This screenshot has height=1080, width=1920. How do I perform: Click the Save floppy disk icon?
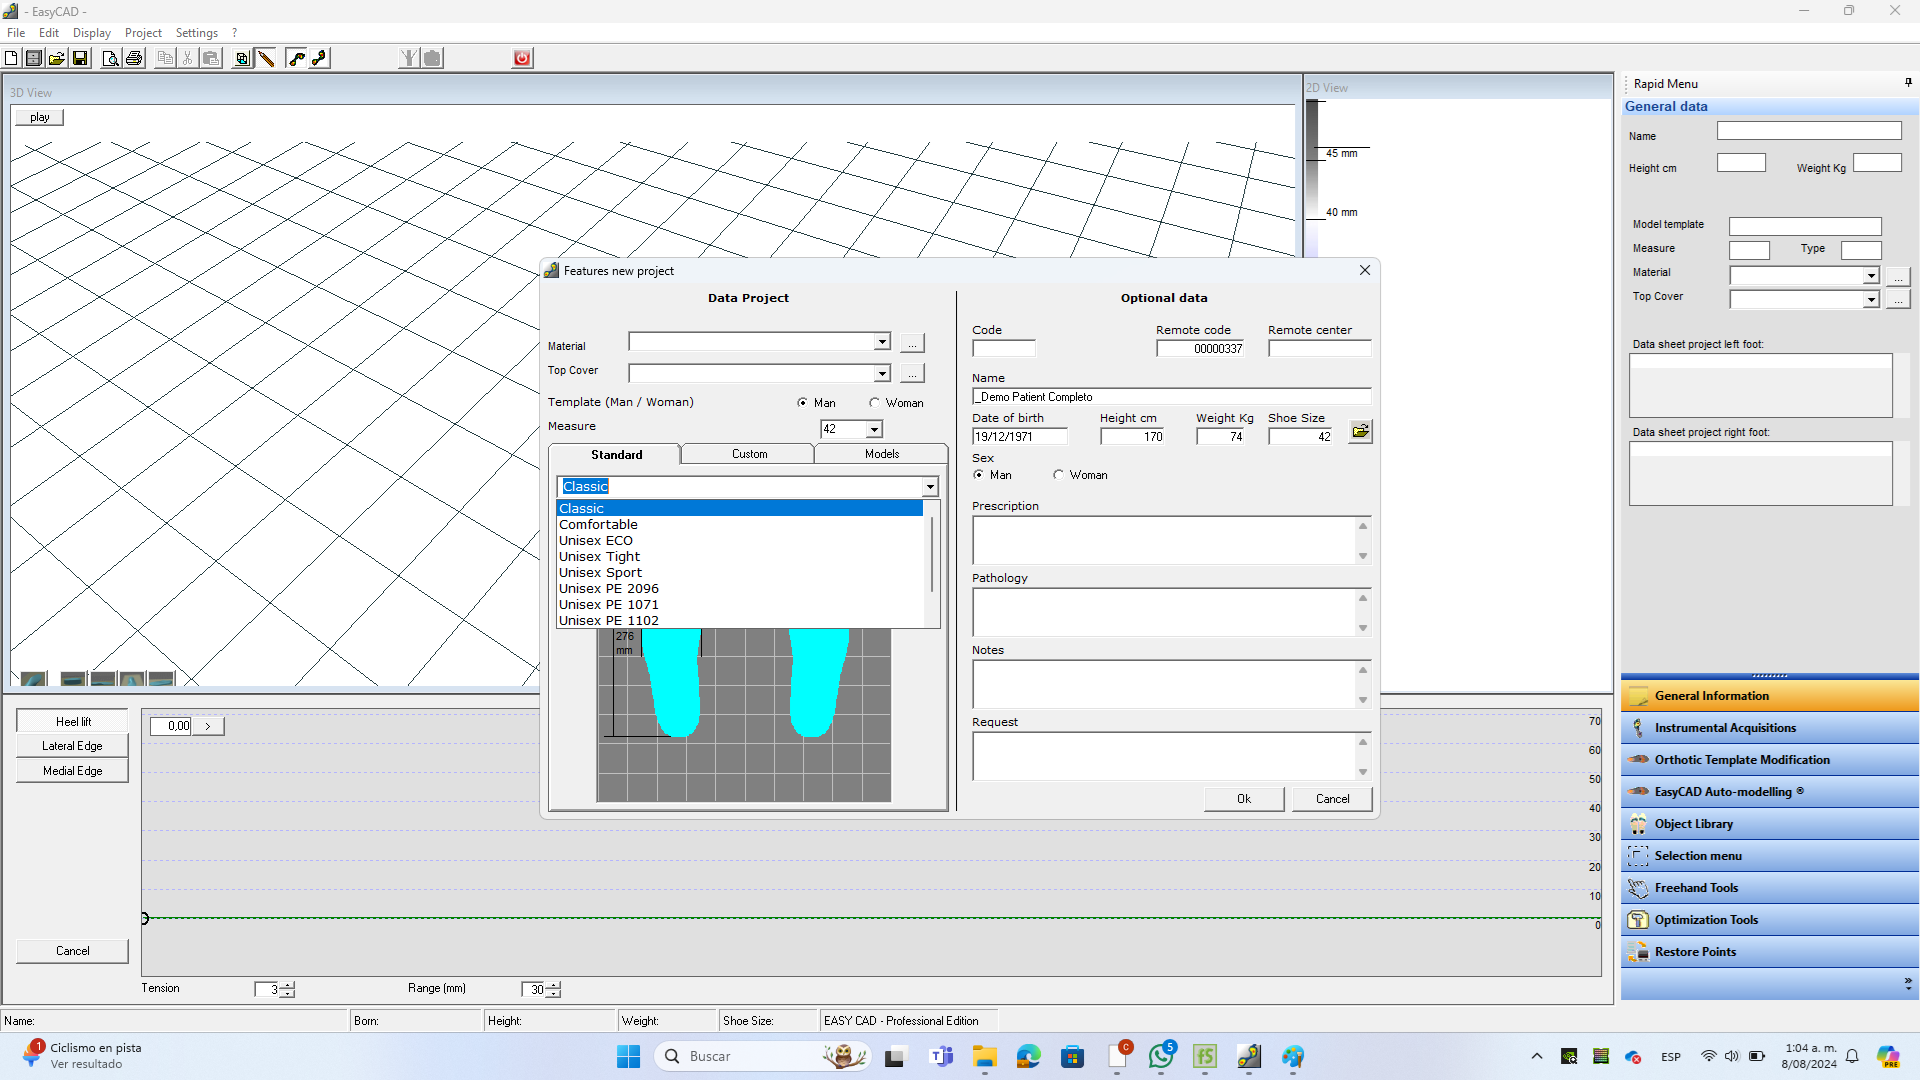[81, 58]
